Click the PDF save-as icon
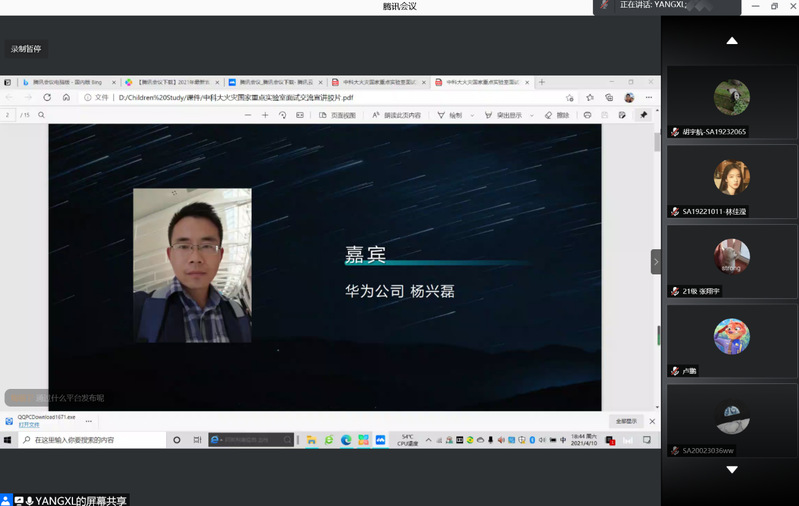799x506 pixels. coord(622,115)
